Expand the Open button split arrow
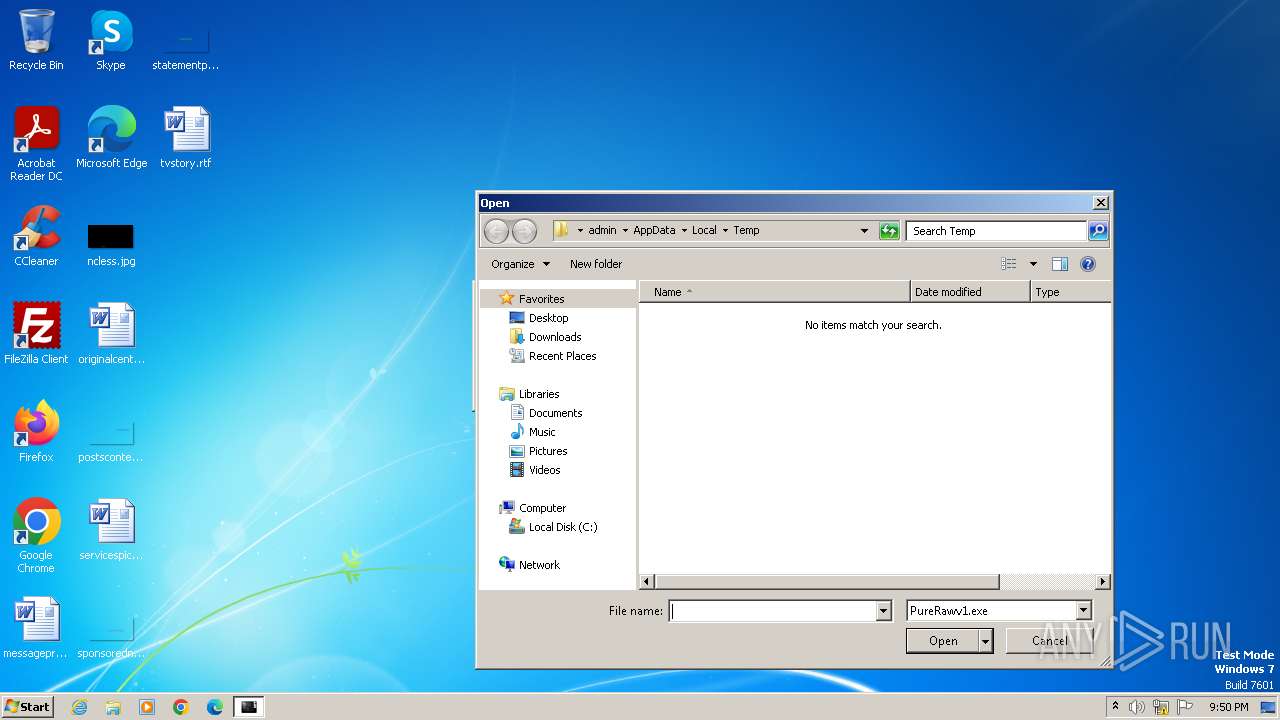The width and height of the screenshot is (1280, 720). [x=986, y=641]
